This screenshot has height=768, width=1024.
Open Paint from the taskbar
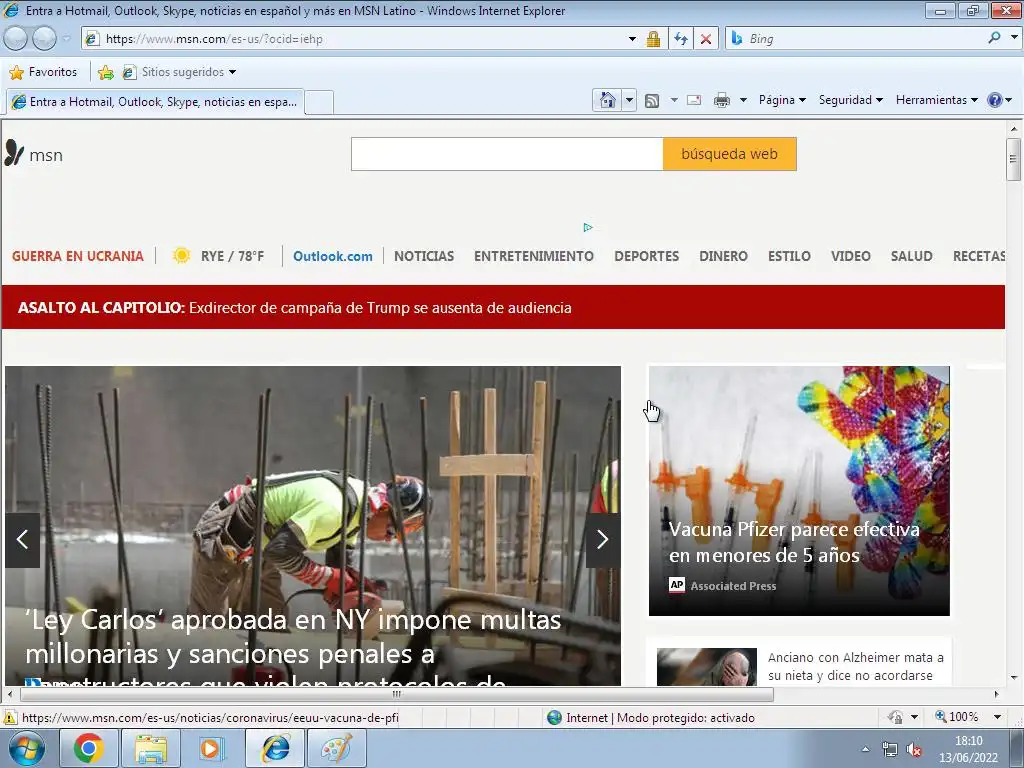(x=337, y=748)
